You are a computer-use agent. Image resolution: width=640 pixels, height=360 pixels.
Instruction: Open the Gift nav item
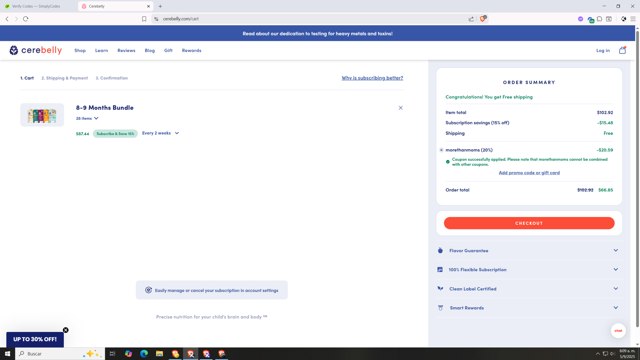pos(168,51)
